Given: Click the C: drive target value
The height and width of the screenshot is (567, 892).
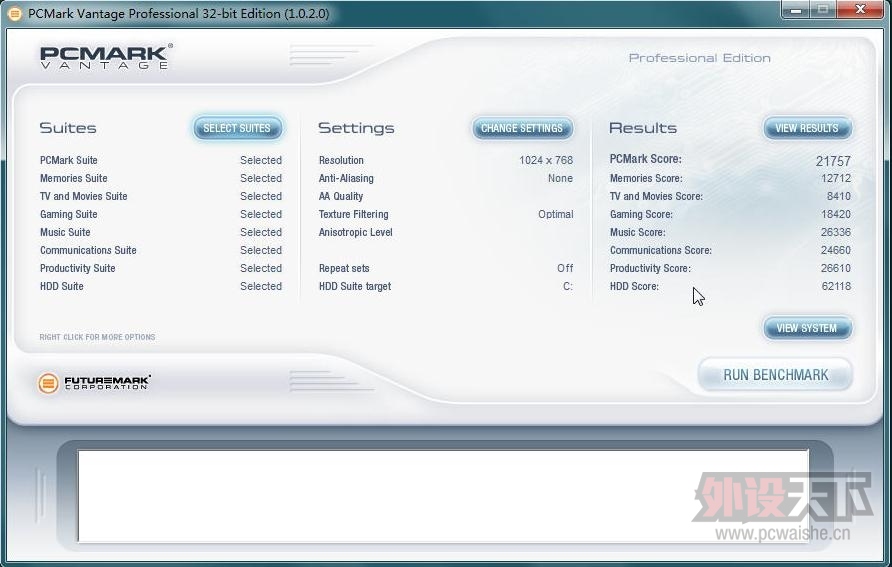Looking at the screenshot, I should pyautogui.click(x=568, y=286).
